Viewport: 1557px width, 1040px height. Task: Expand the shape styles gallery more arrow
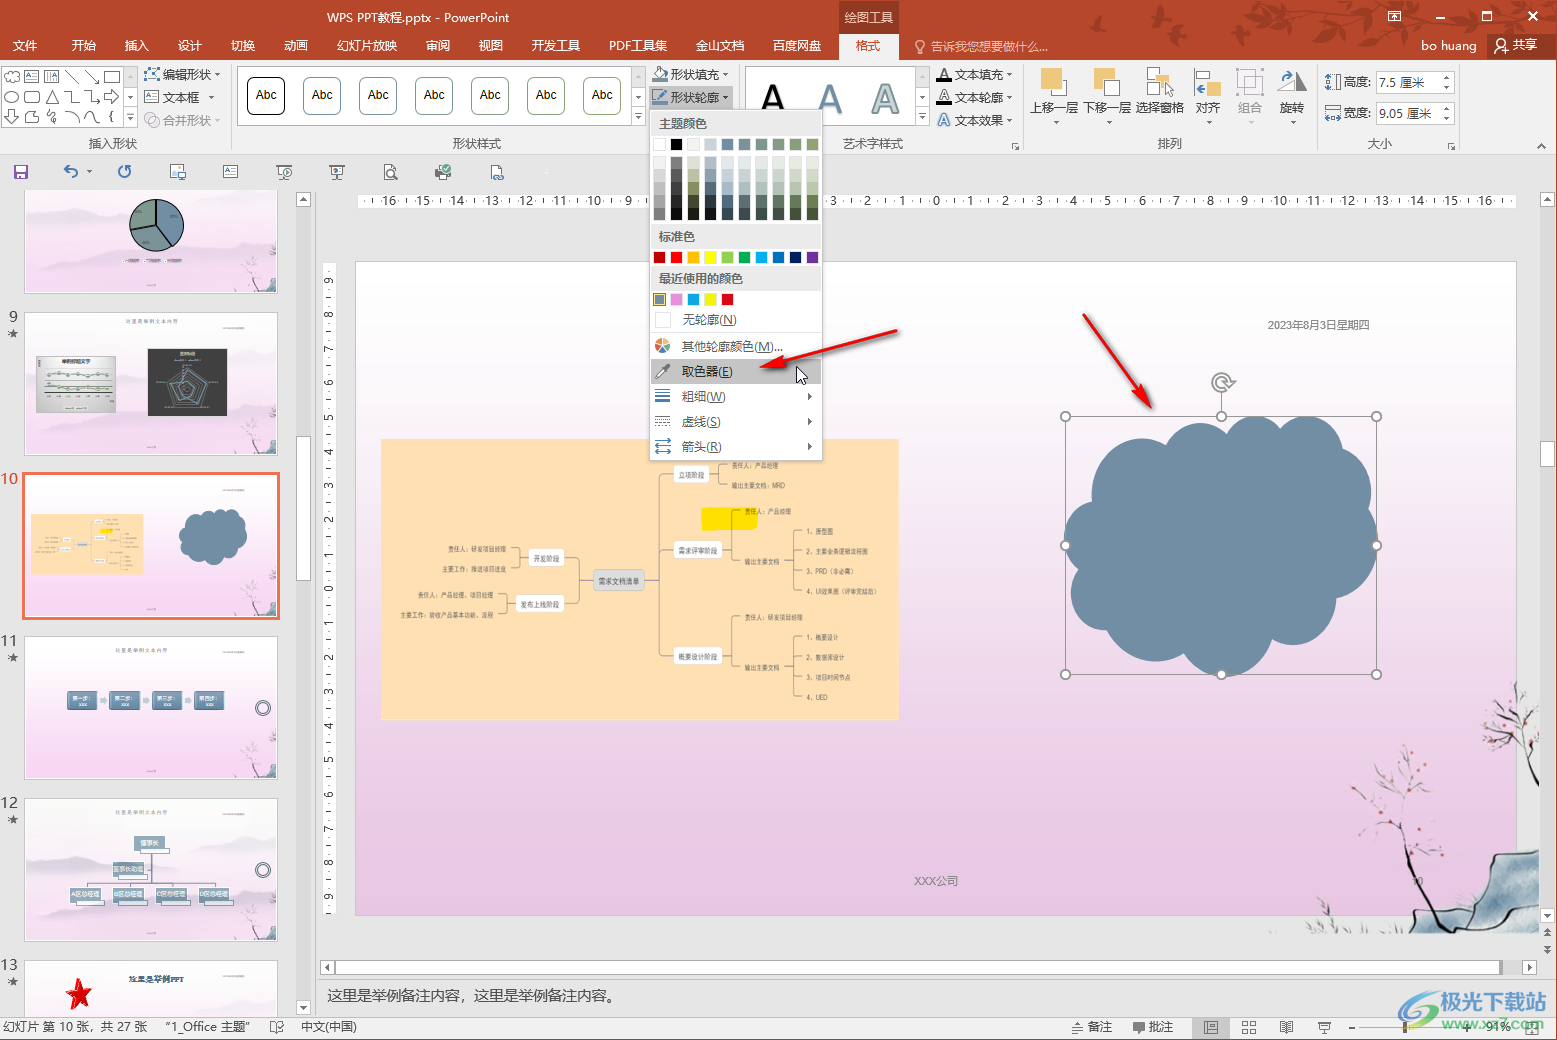coord(638,118)
